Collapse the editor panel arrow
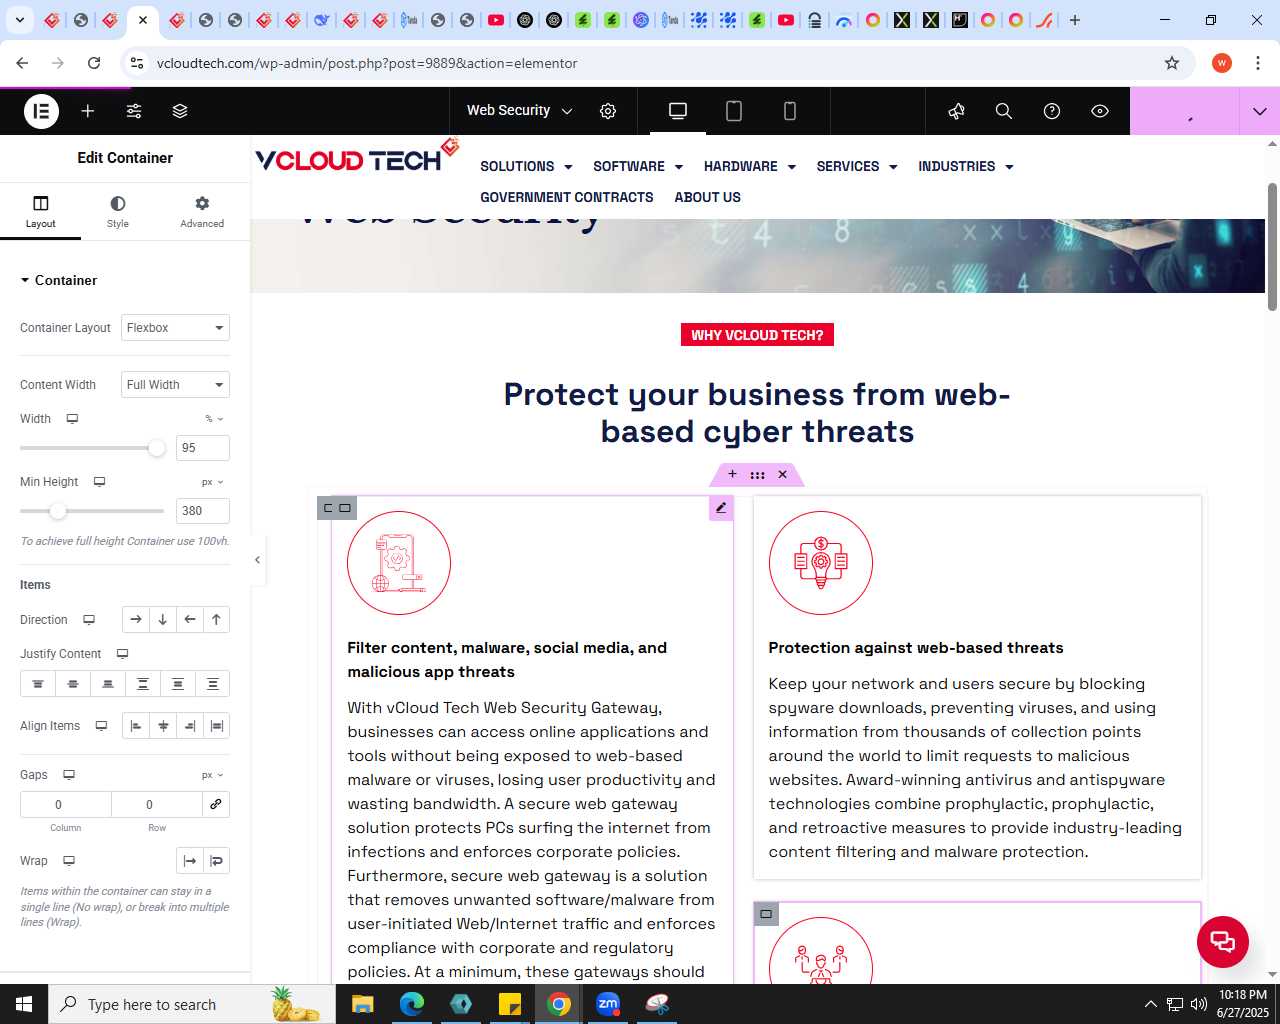The width and height of the screenshot is (1280, 1024). tap(257, 560)
